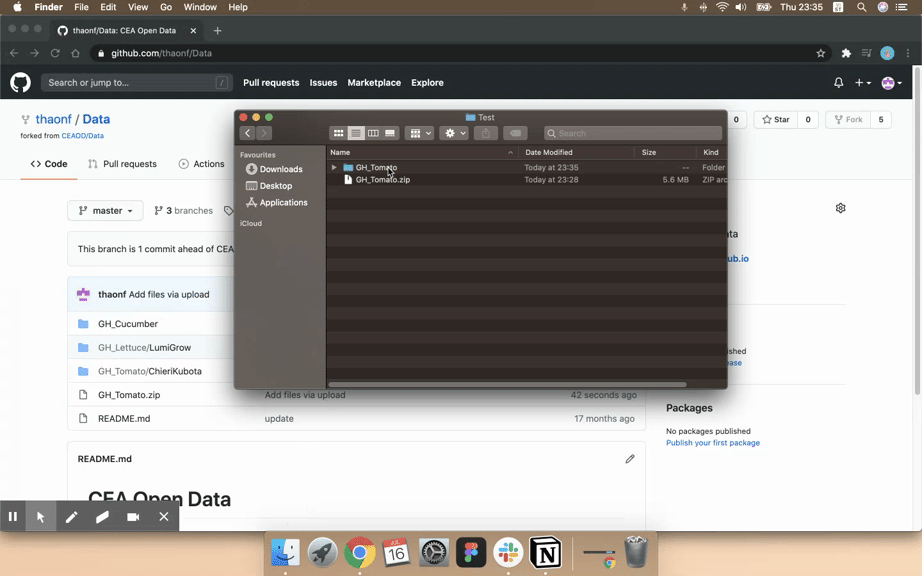Close the recording toolbar

click(163, 517)
